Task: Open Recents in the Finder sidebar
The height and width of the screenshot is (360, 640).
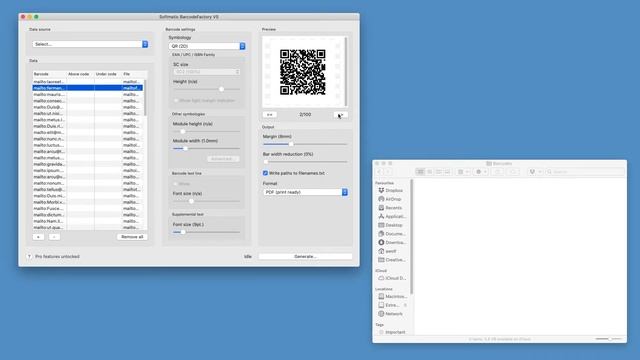Action: pyautogui.click(x=390, y=208)
